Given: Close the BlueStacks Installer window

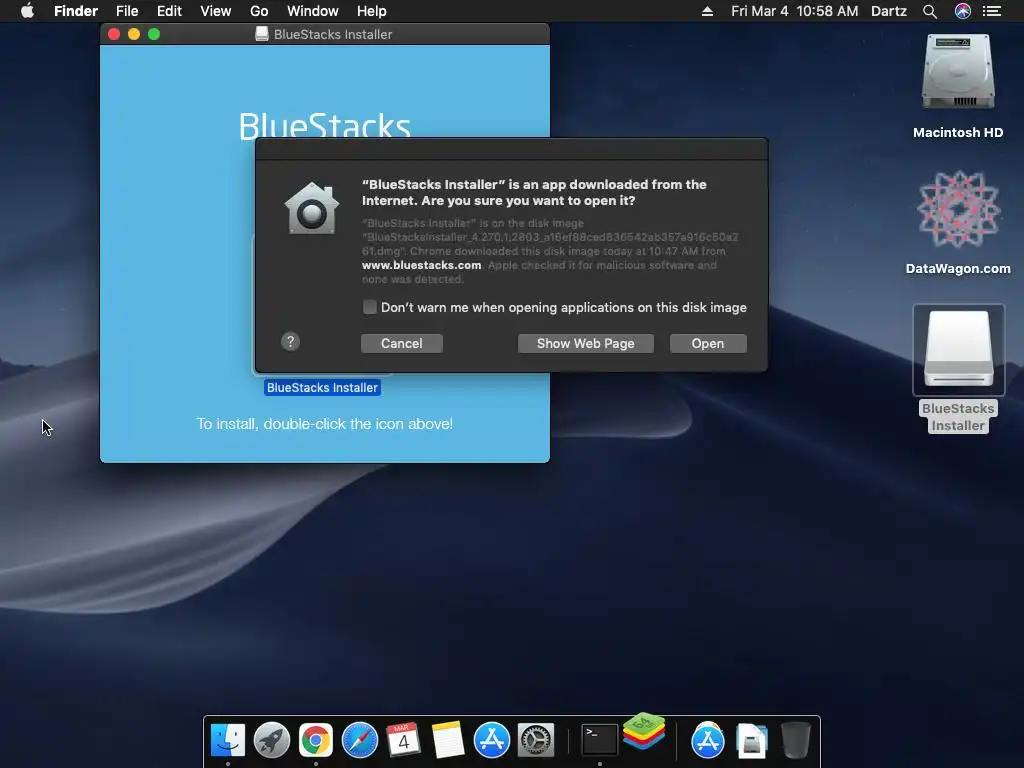Looking at the screenshot, I should point(114,34).
